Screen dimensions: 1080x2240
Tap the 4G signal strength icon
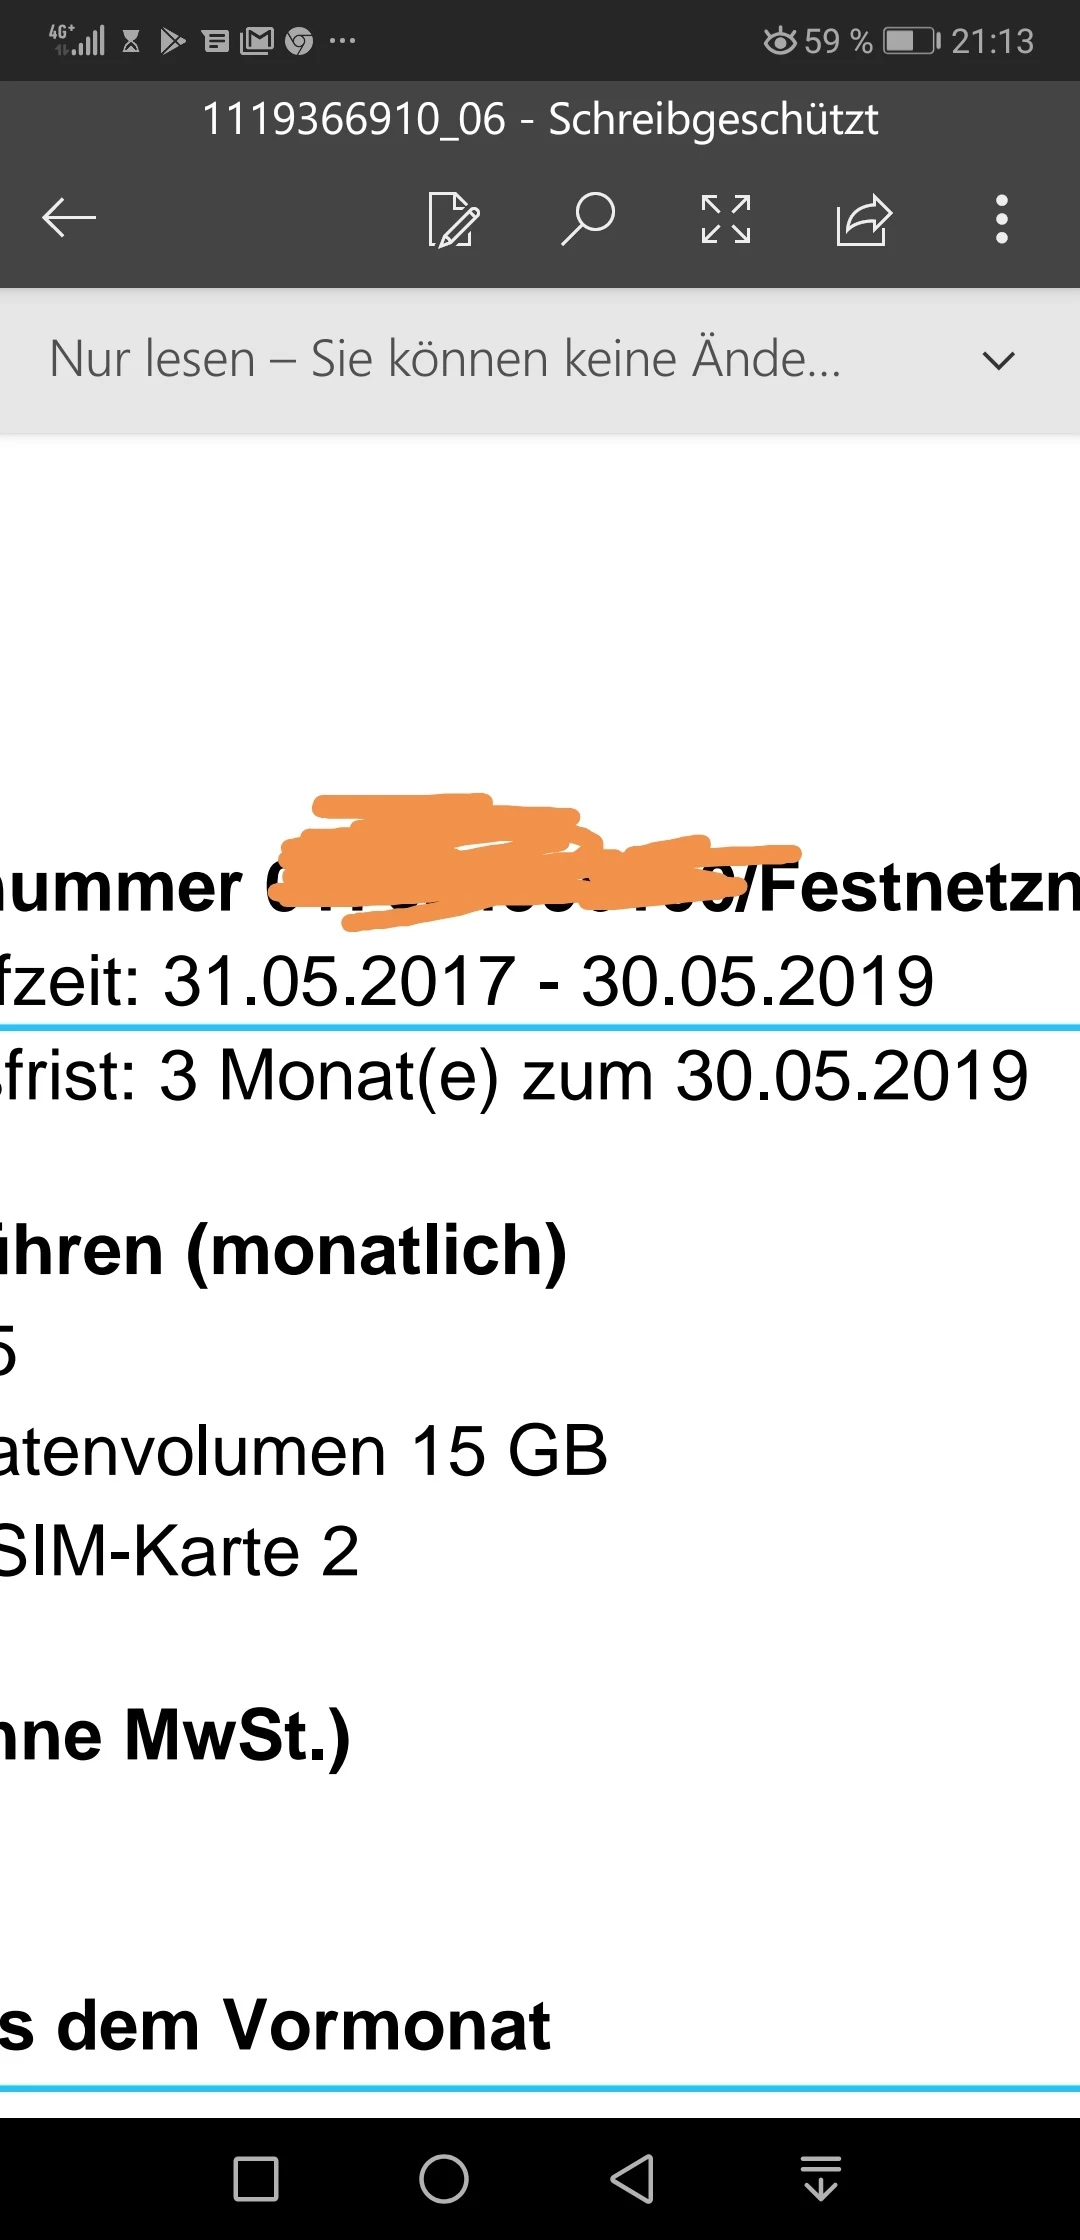[78, 40]
